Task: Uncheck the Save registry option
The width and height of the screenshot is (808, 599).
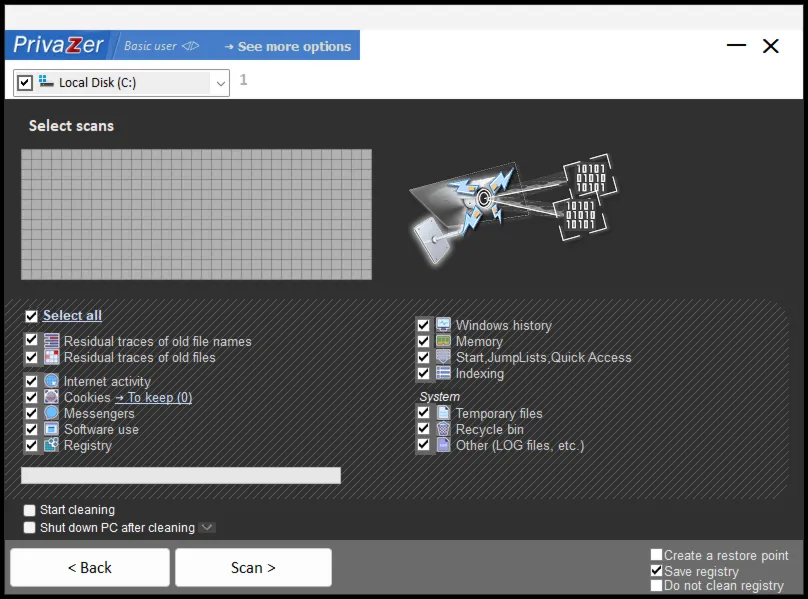Action: click(656, 570)
